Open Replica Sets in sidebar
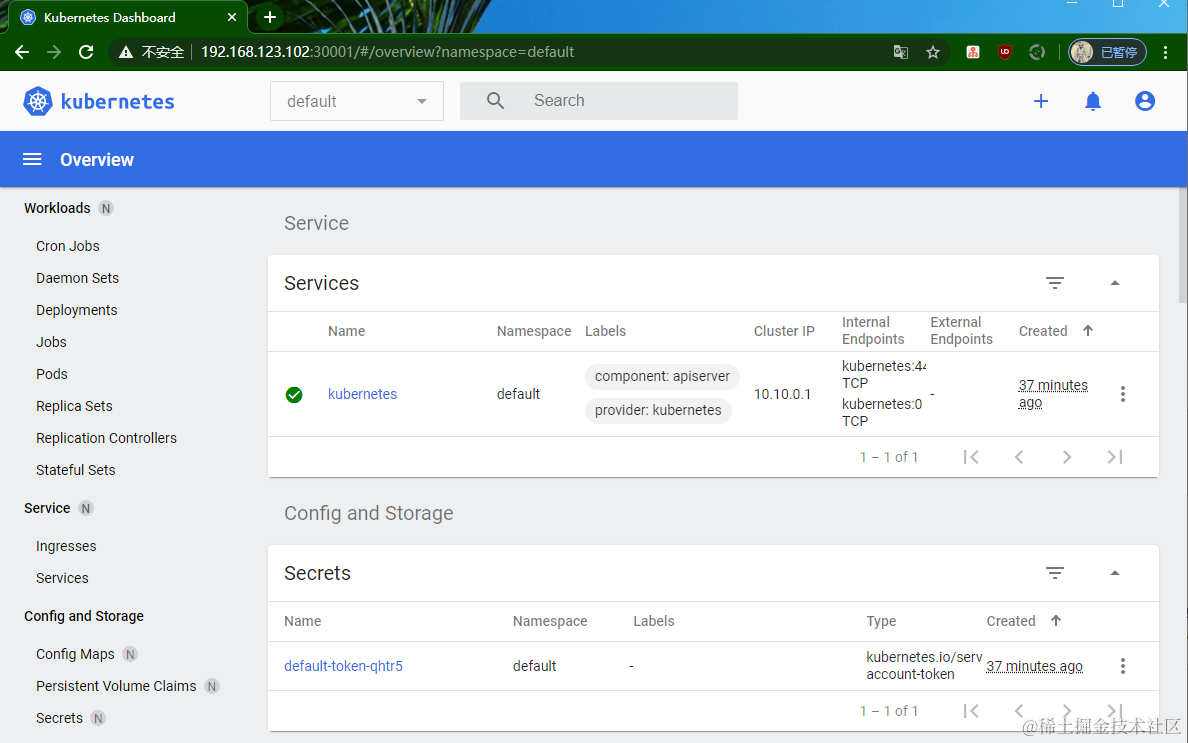 point(74,406)
